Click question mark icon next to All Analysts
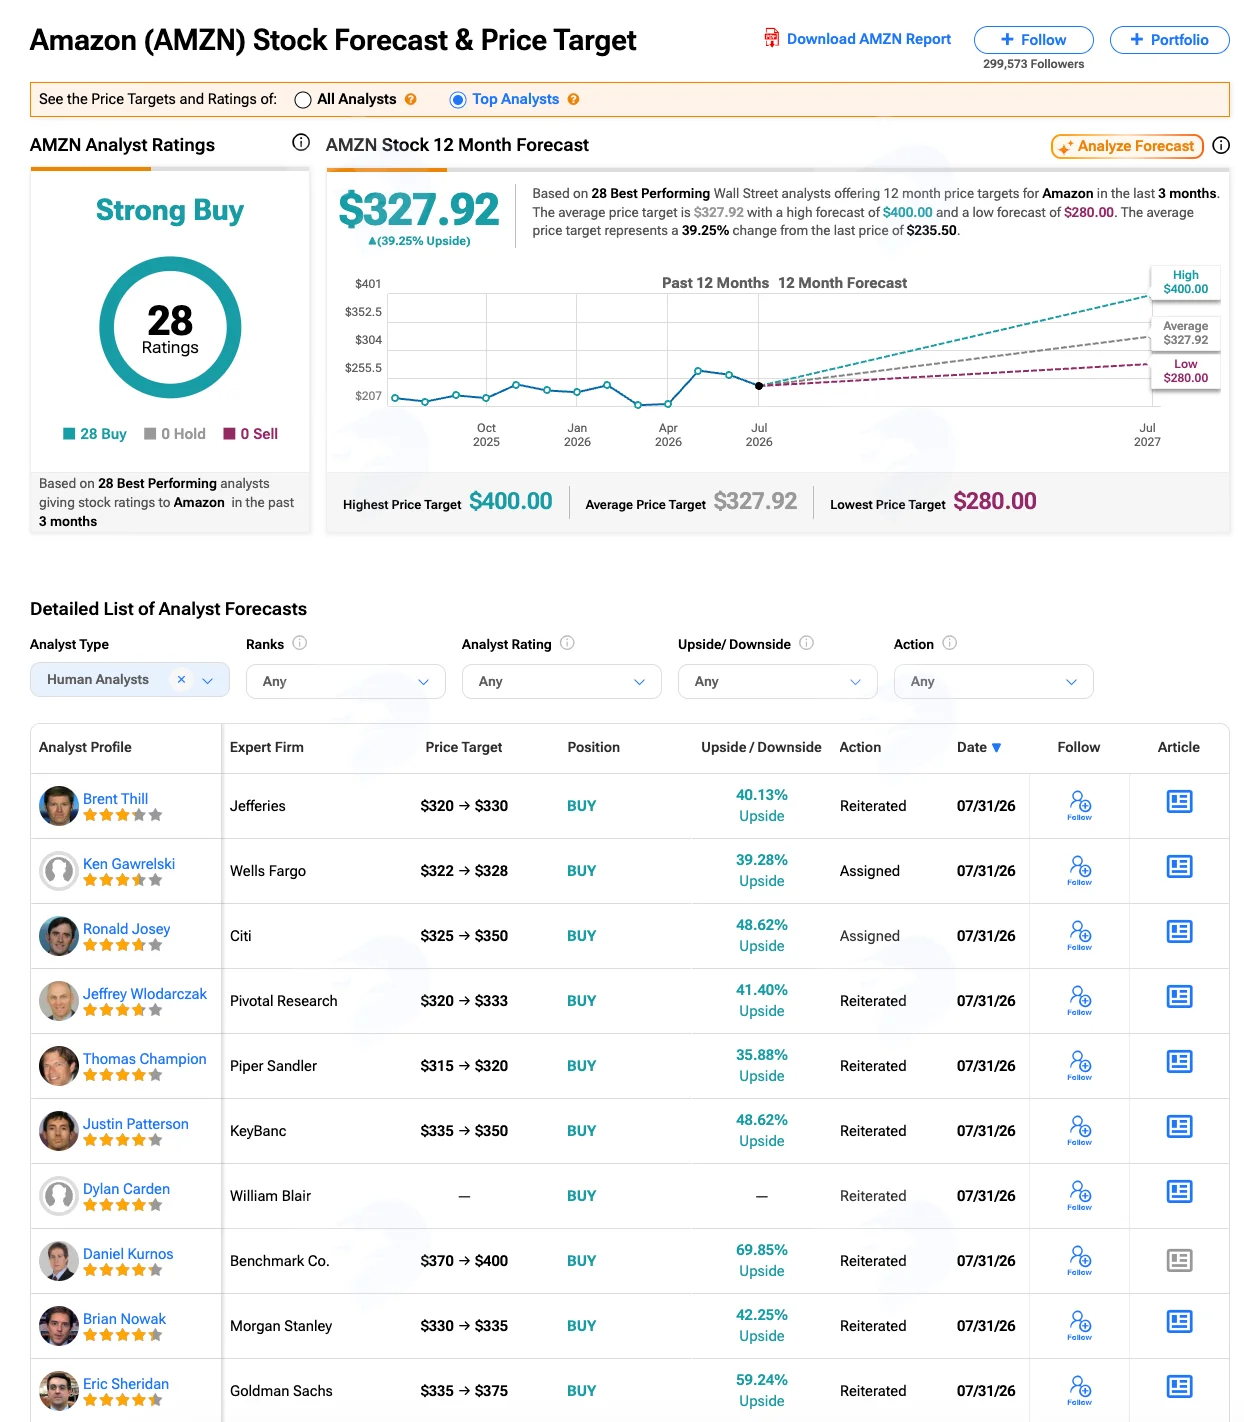This screenshot has width=1244, height=1422. tap(410, 99)
